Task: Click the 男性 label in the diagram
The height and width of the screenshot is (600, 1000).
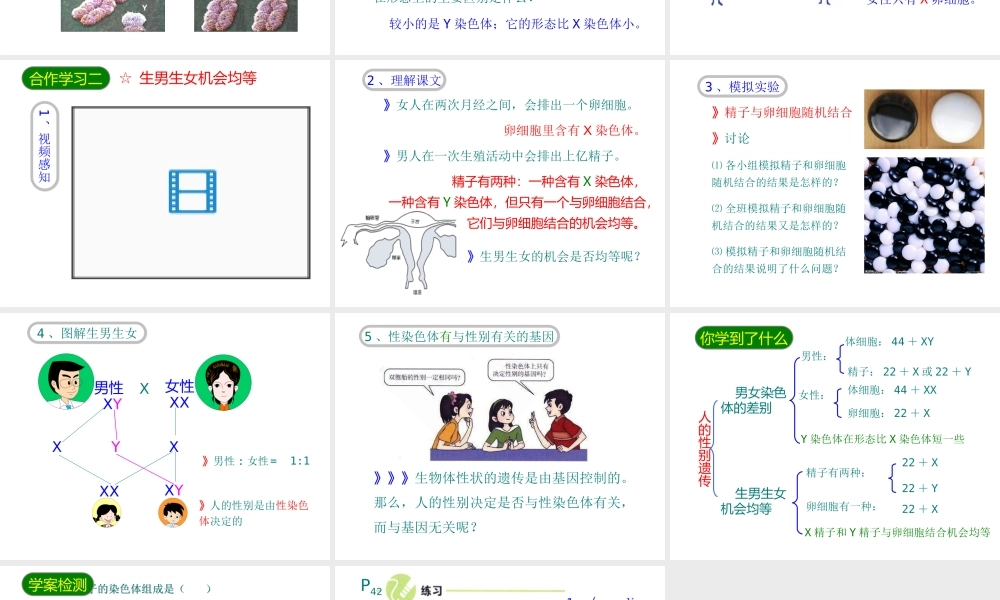Action: coord(108,388)
